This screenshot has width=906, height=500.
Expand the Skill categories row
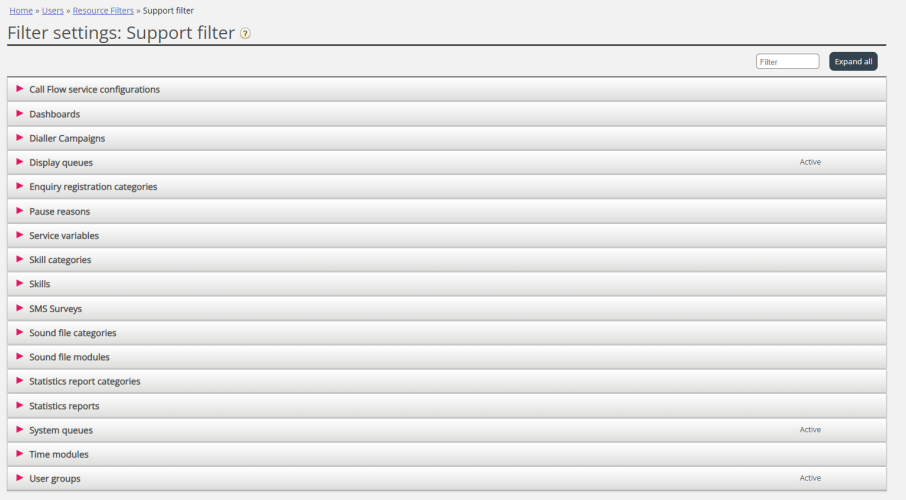[x=60, y=260]
